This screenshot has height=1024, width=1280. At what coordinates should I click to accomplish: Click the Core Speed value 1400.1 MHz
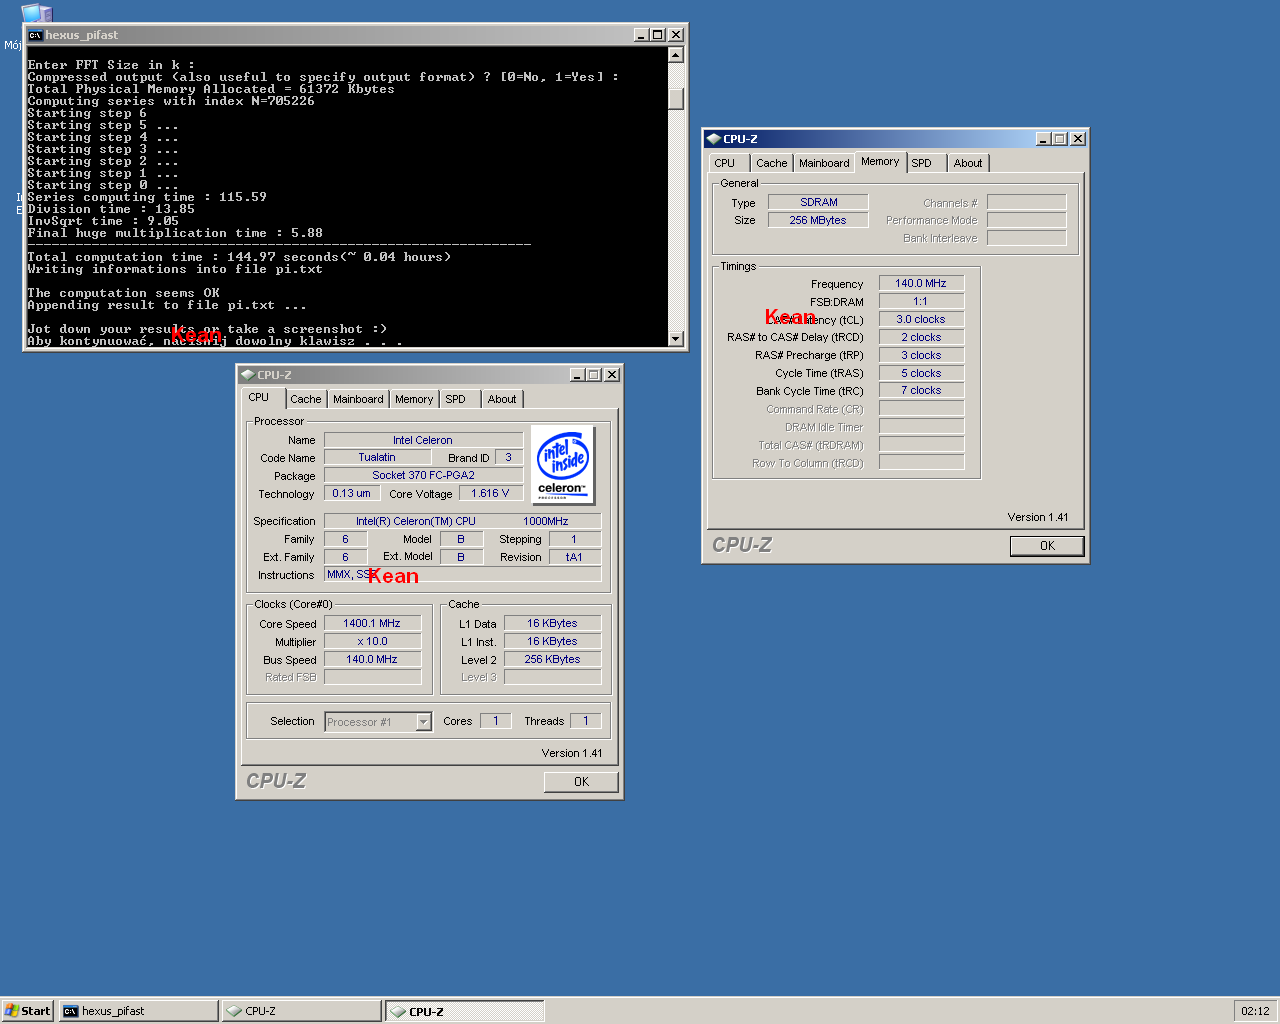click(x=372, y=623)
